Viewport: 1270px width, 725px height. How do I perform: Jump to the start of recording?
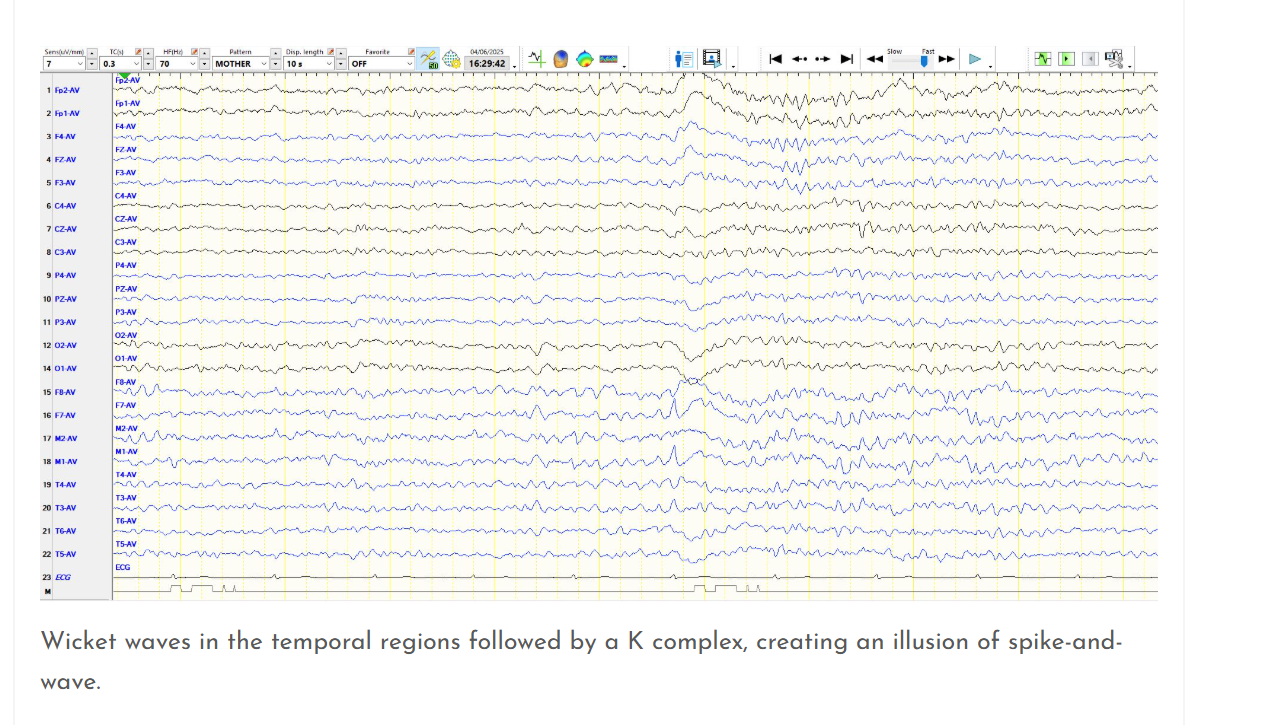pyautogui.click(x=775, y=59)
